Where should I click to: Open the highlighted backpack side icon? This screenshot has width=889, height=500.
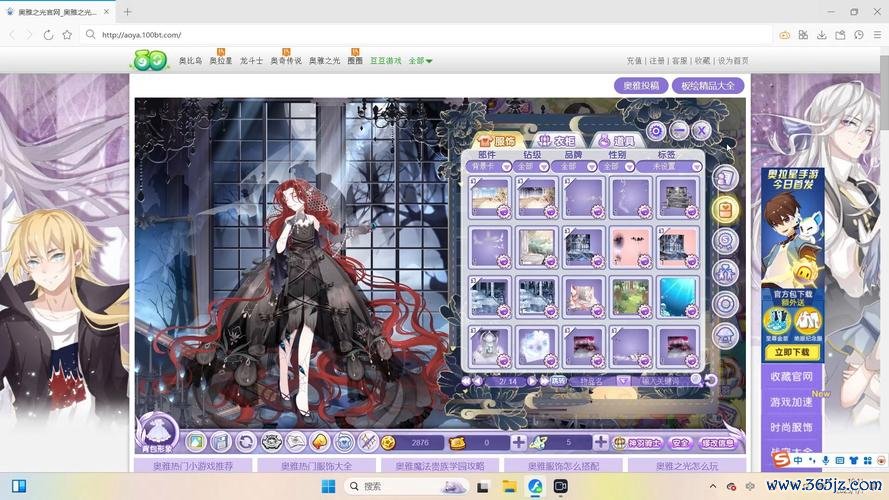[x=725, y=209]
